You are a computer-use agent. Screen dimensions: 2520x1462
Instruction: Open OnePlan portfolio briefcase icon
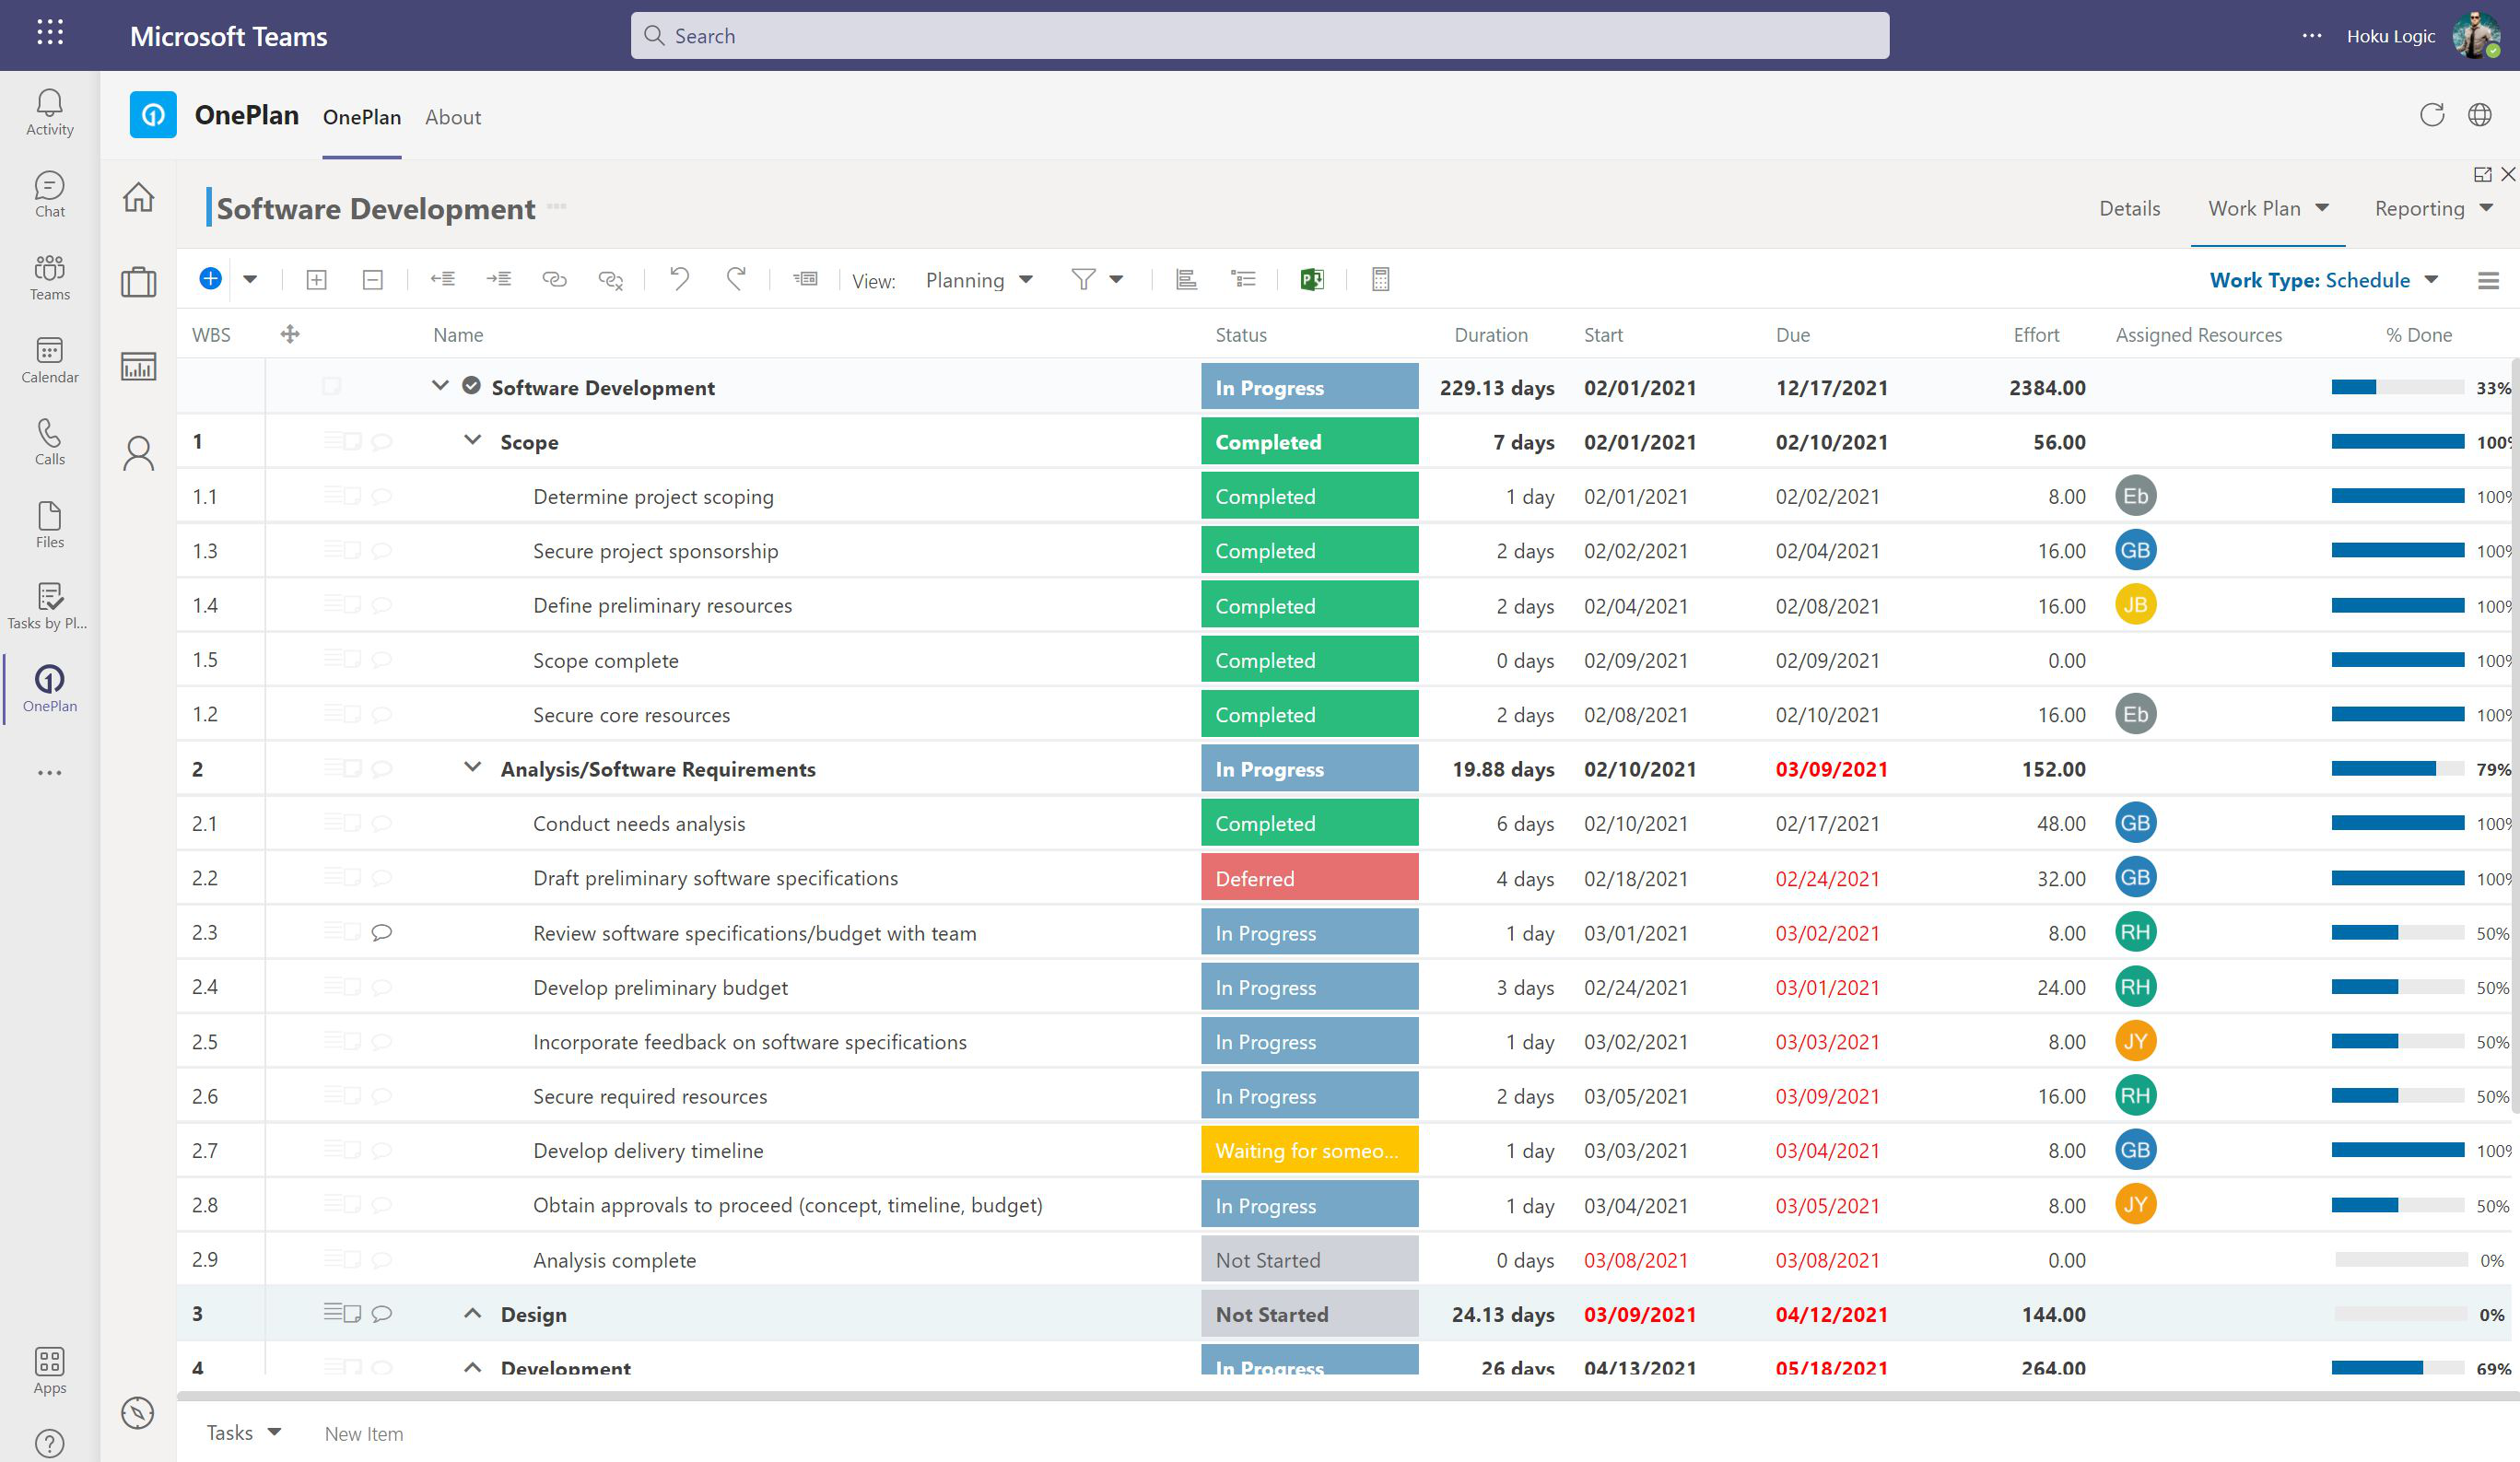pos(139,282)
